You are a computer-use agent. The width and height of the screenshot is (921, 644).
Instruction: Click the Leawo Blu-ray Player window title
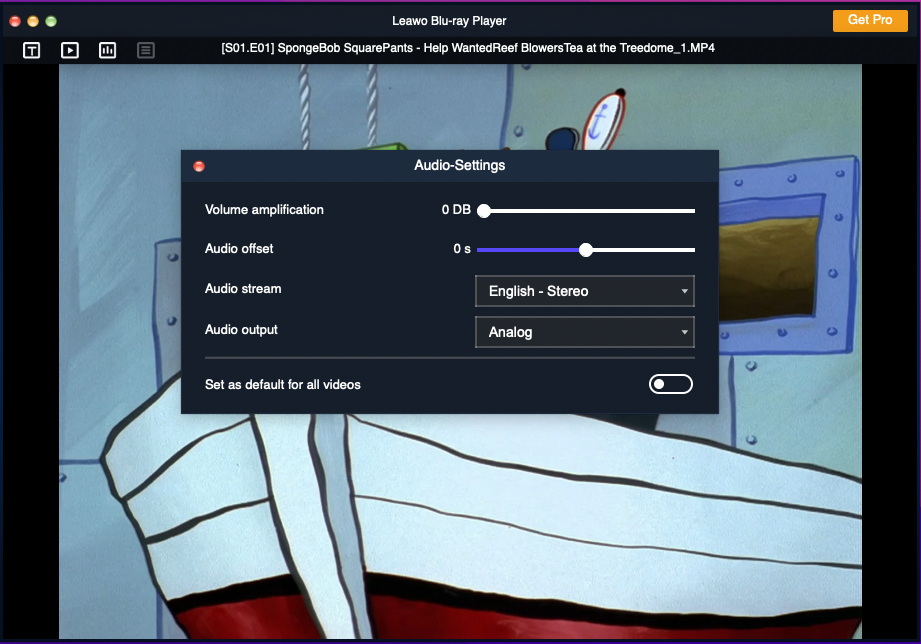(x=449, y=21)
